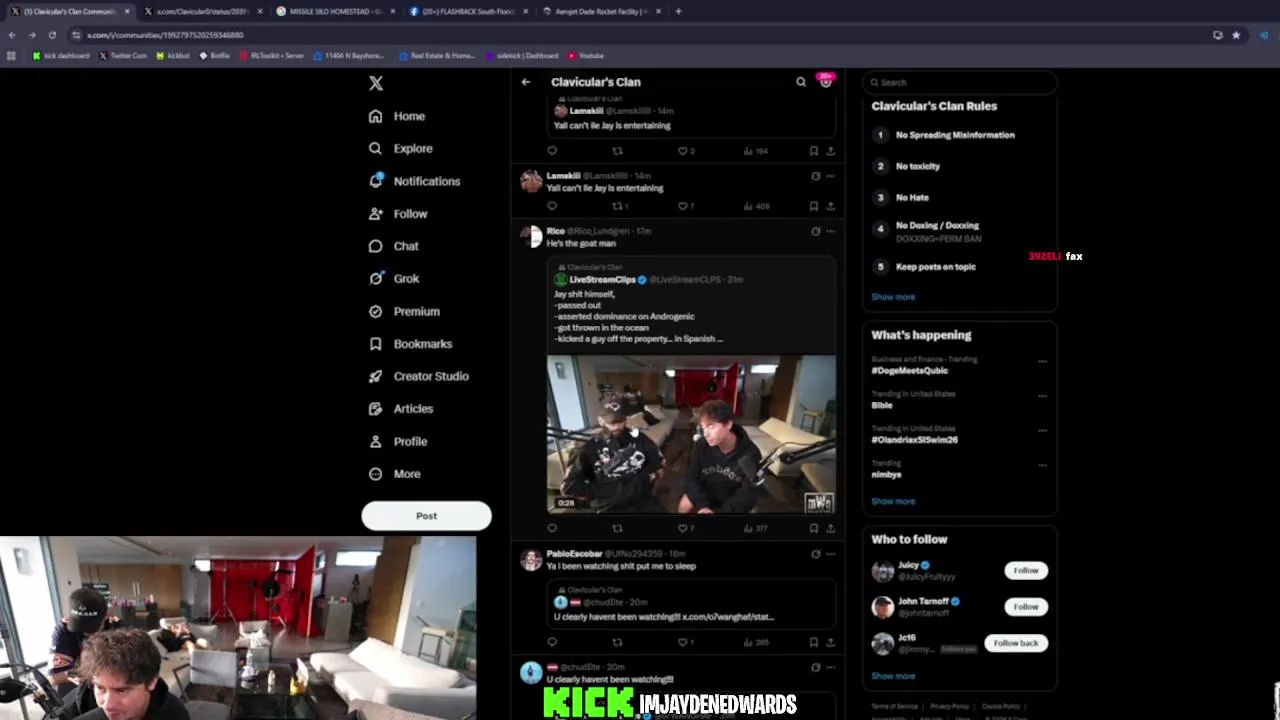Click the white Post button
The image size is (1280, 720).
coord(426,516)
